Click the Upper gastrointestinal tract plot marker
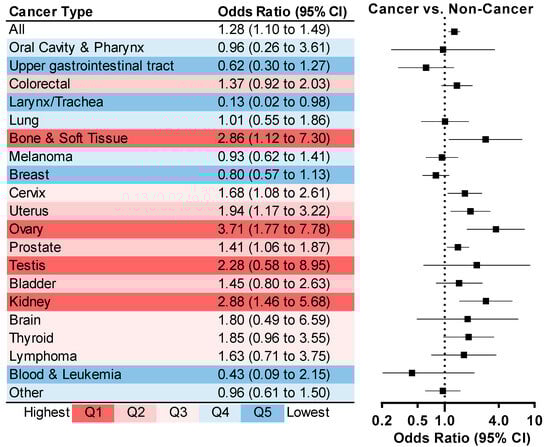 426,68
